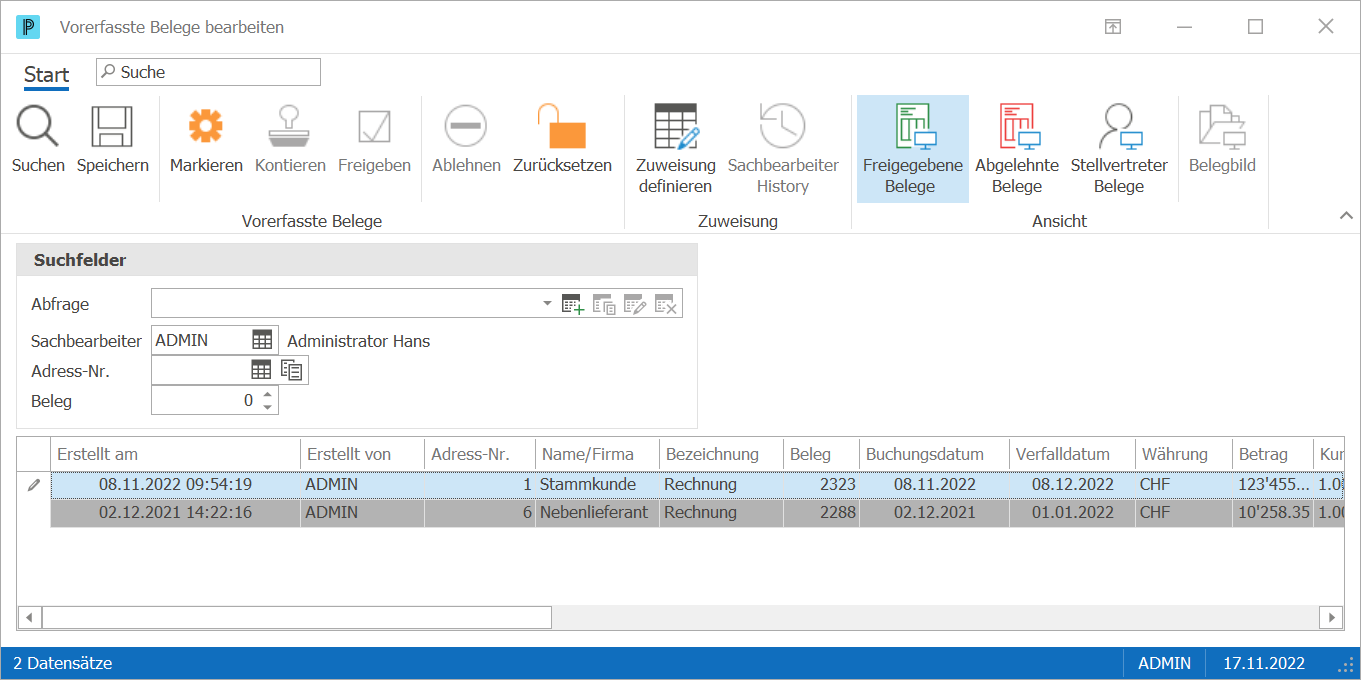
Task: Expand the Abfrage dropdown arrow
Action: click(547, 303)
